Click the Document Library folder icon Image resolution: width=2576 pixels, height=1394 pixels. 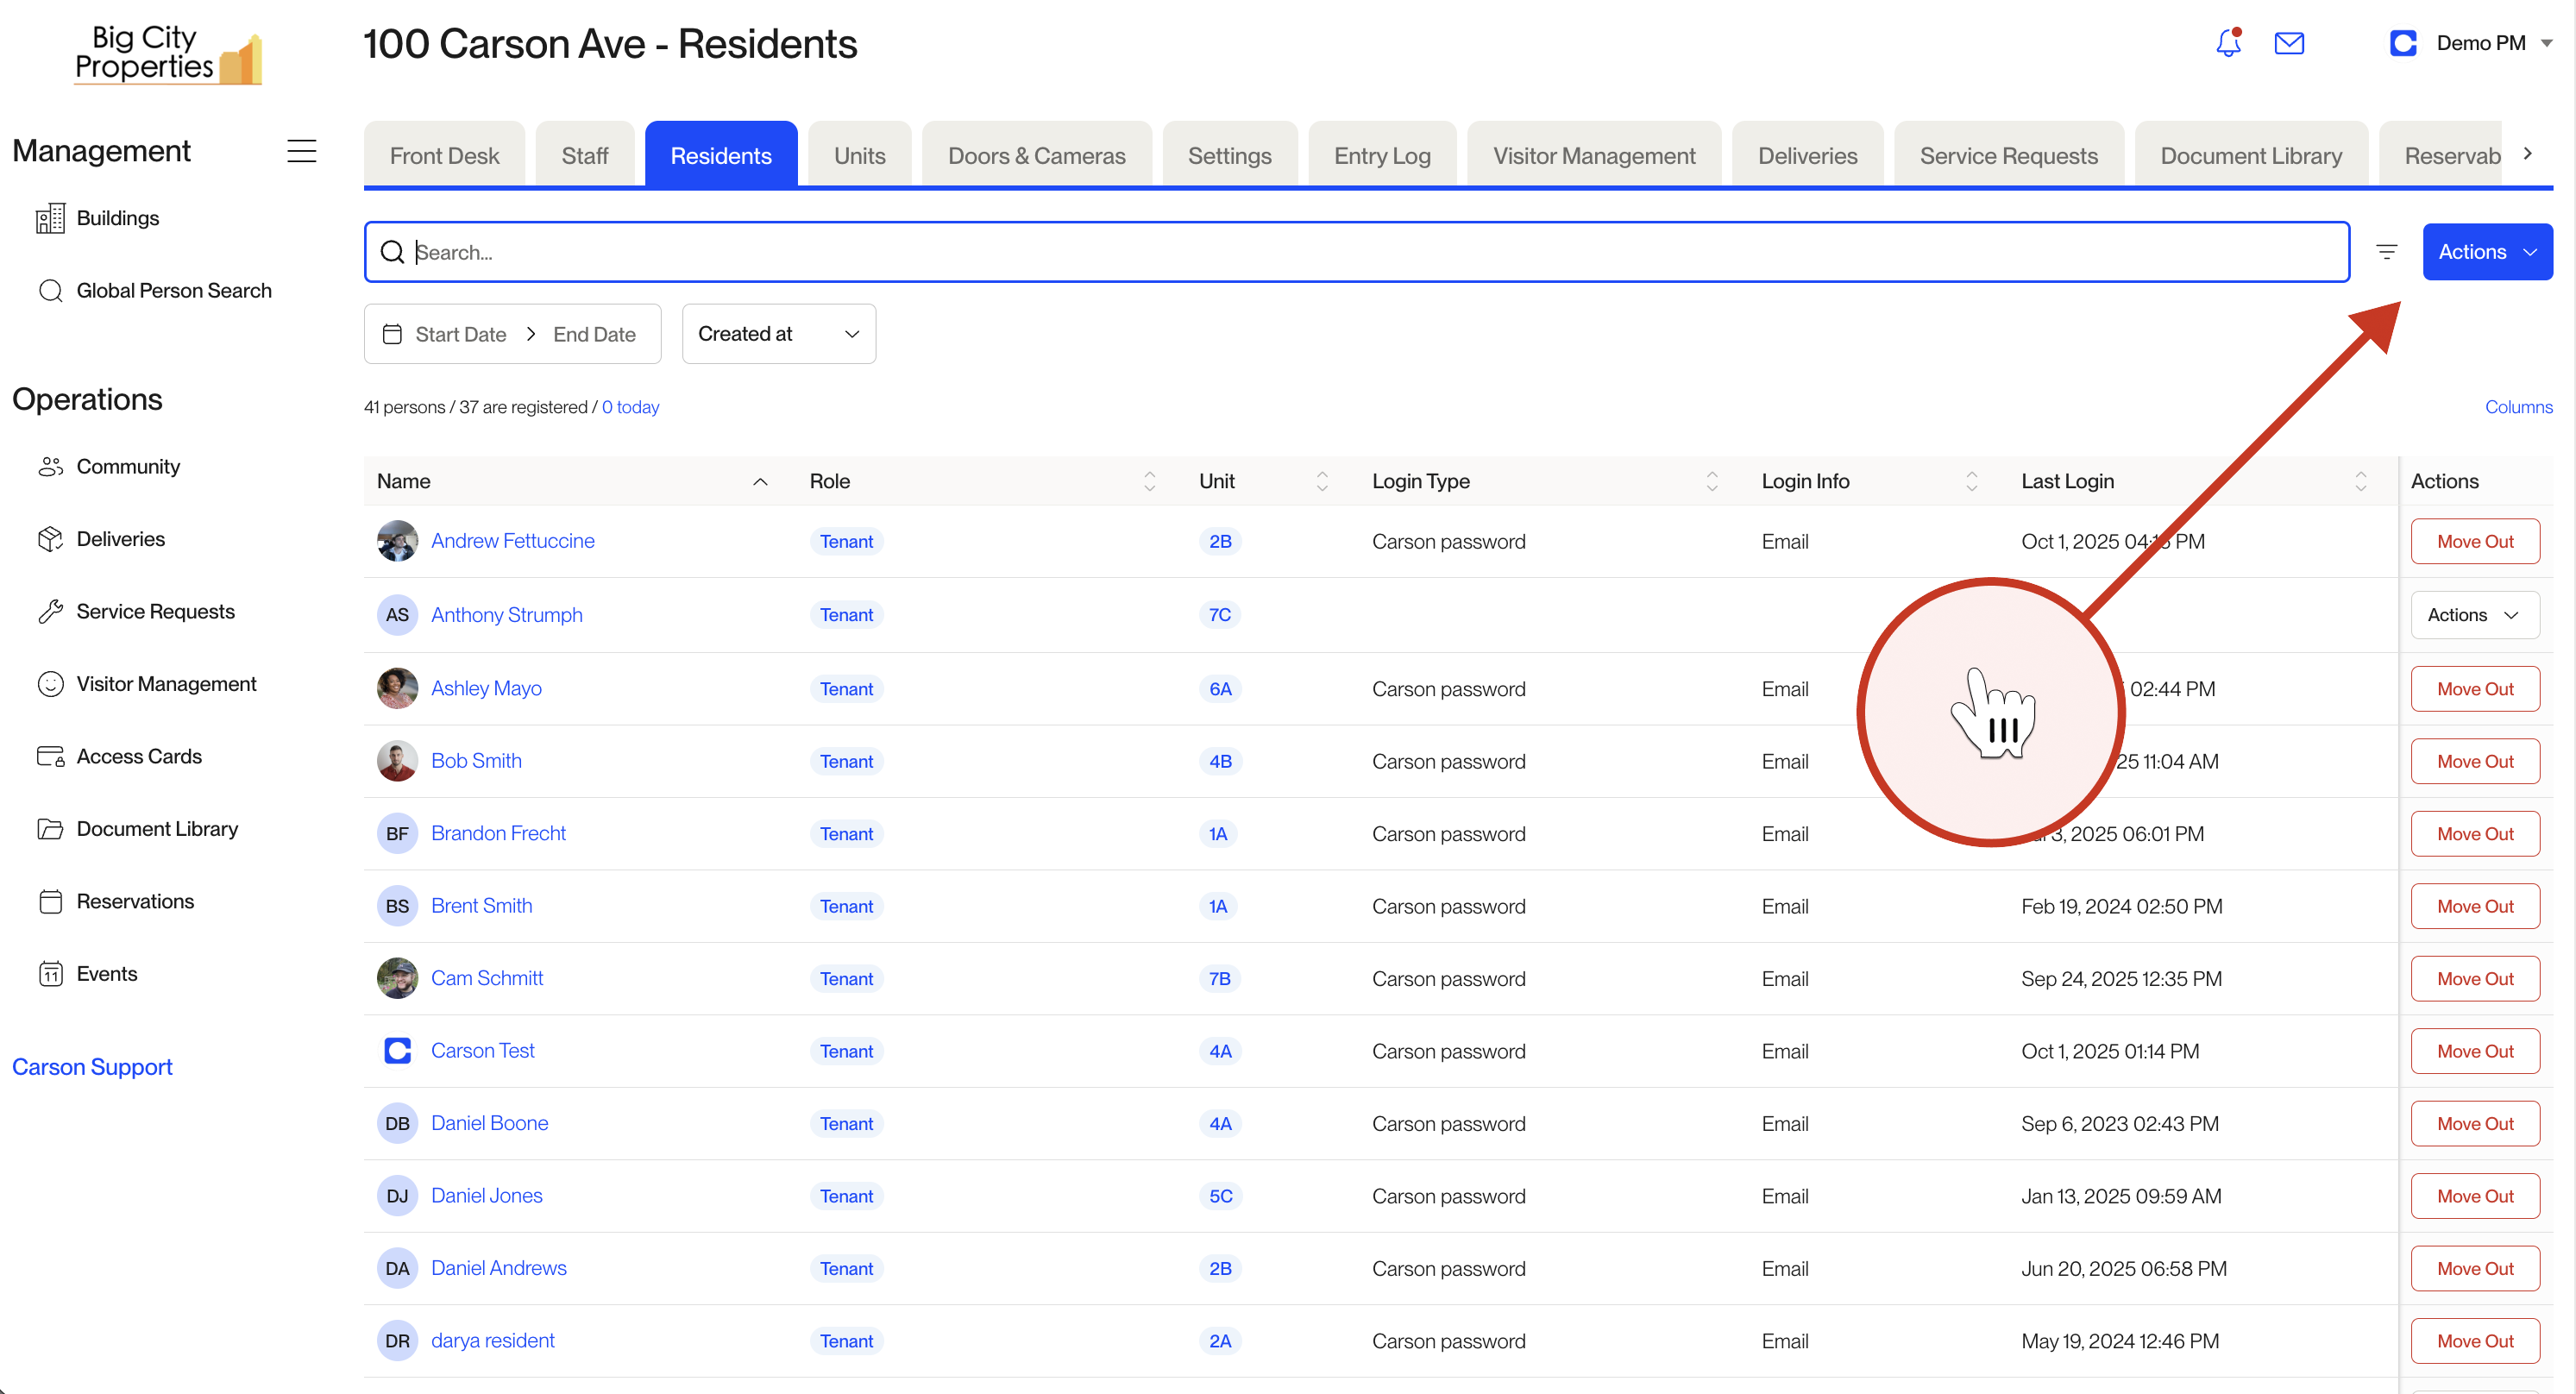50,829
